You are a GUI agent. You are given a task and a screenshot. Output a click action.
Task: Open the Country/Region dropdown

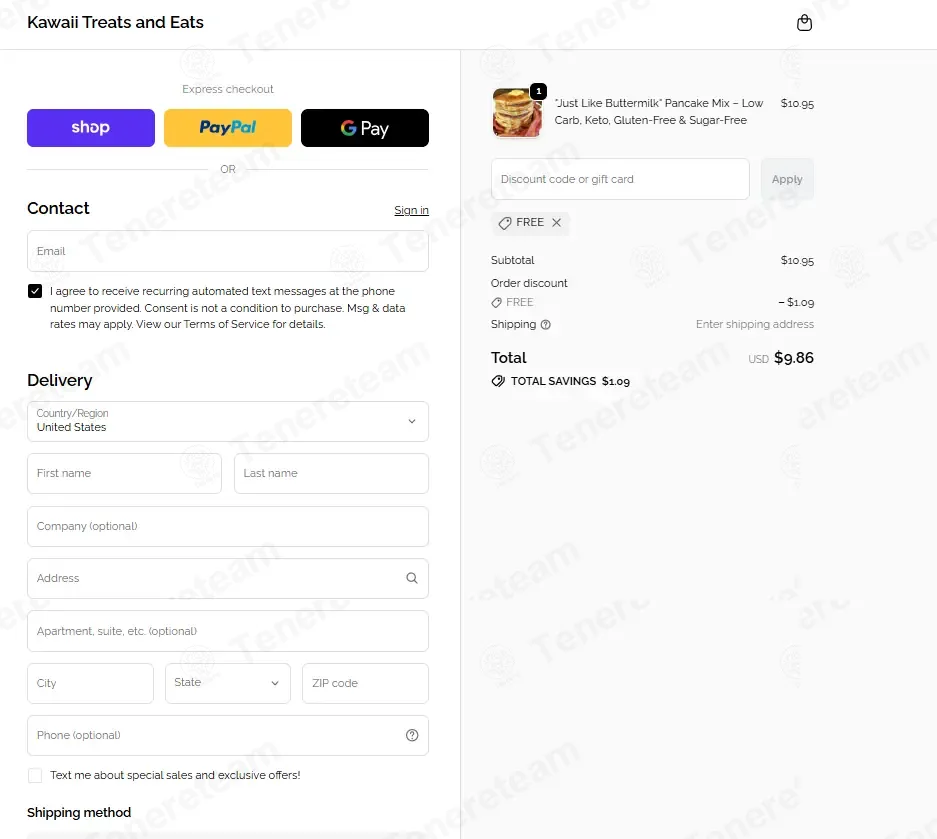point(228,421)
